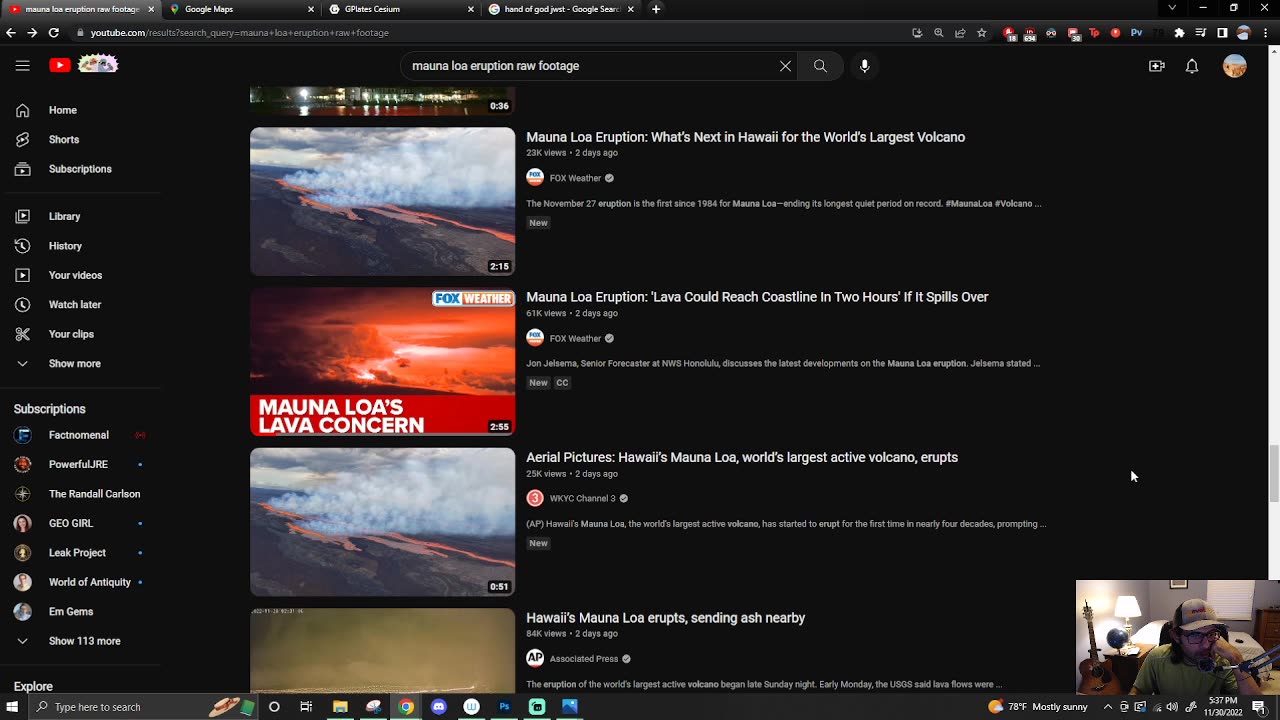
Task: Go to YouTube home via the logo
Action: (84, 65)
